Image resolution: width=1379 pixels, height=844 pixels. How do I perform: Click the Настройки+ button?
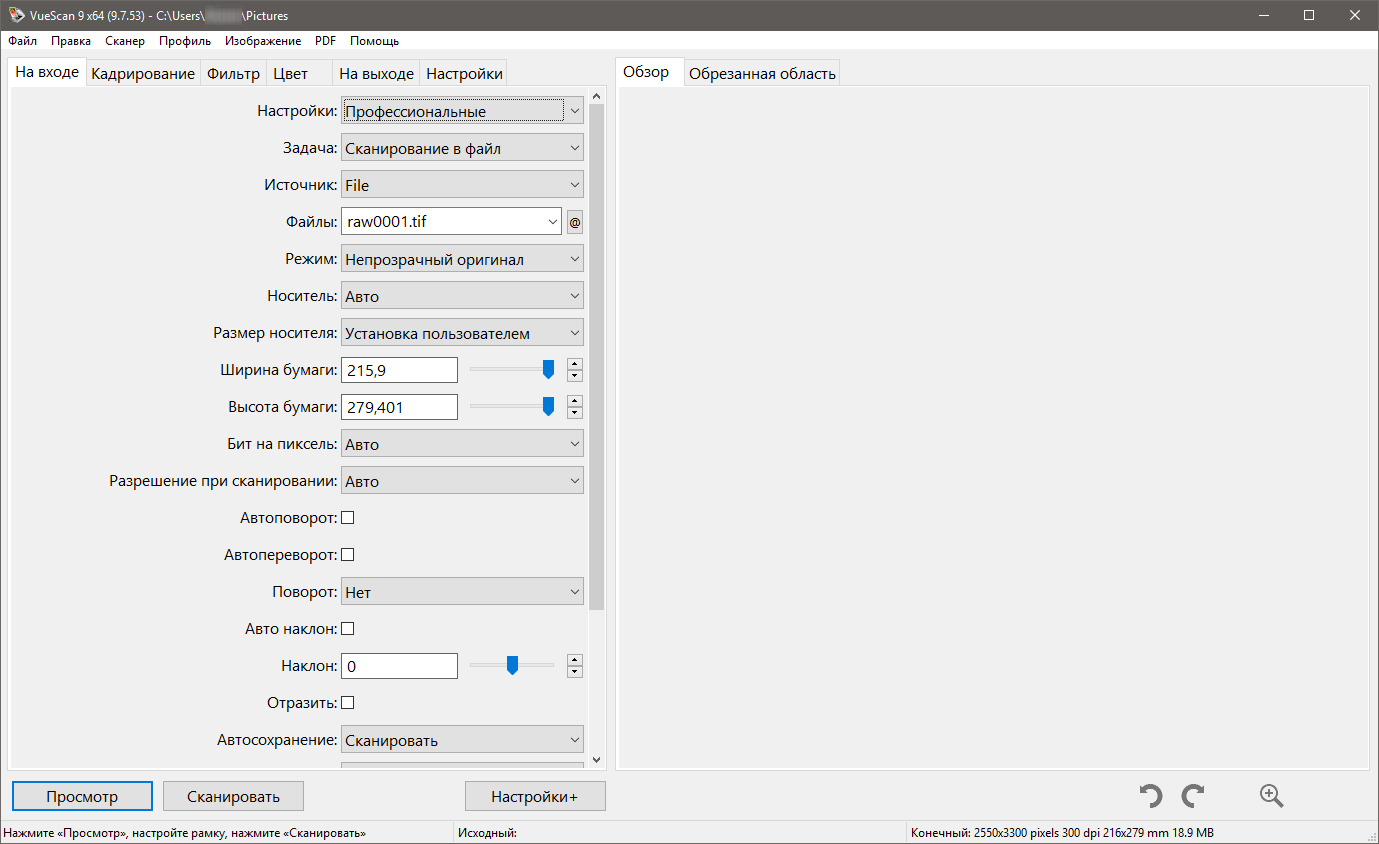pos(535,797)
